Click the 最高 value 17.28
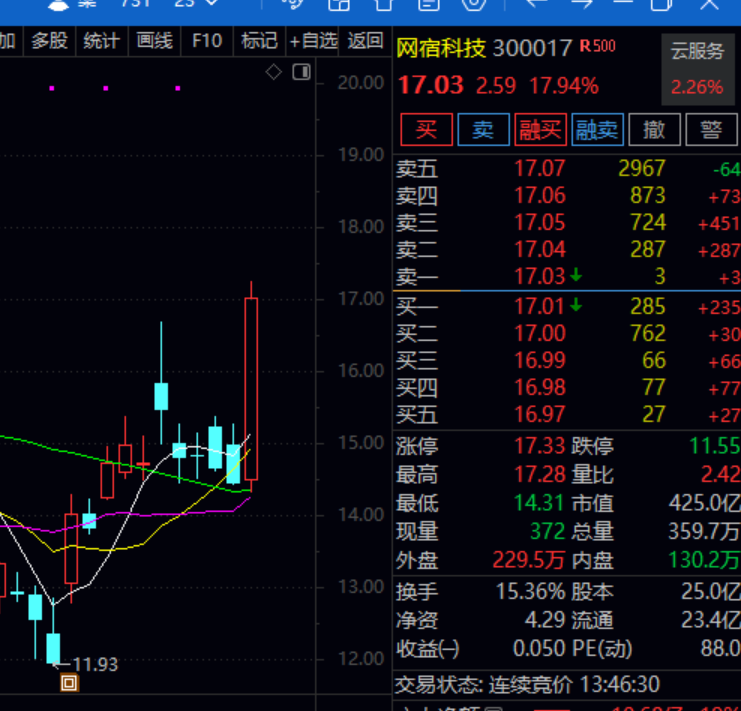Screen dimensions: 741x711 coord(540,475)
